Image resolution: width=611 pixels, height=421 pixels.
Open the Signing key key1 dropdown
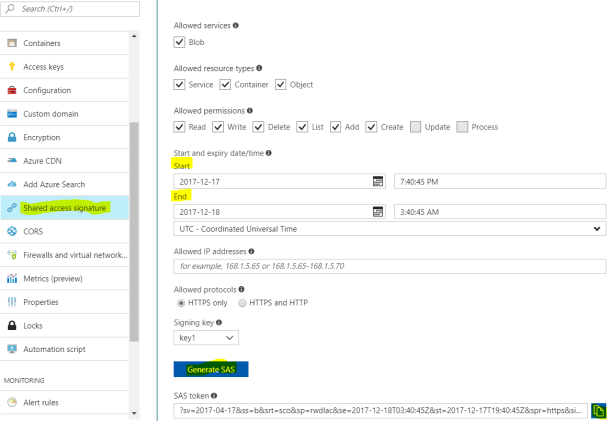(206, 338)
